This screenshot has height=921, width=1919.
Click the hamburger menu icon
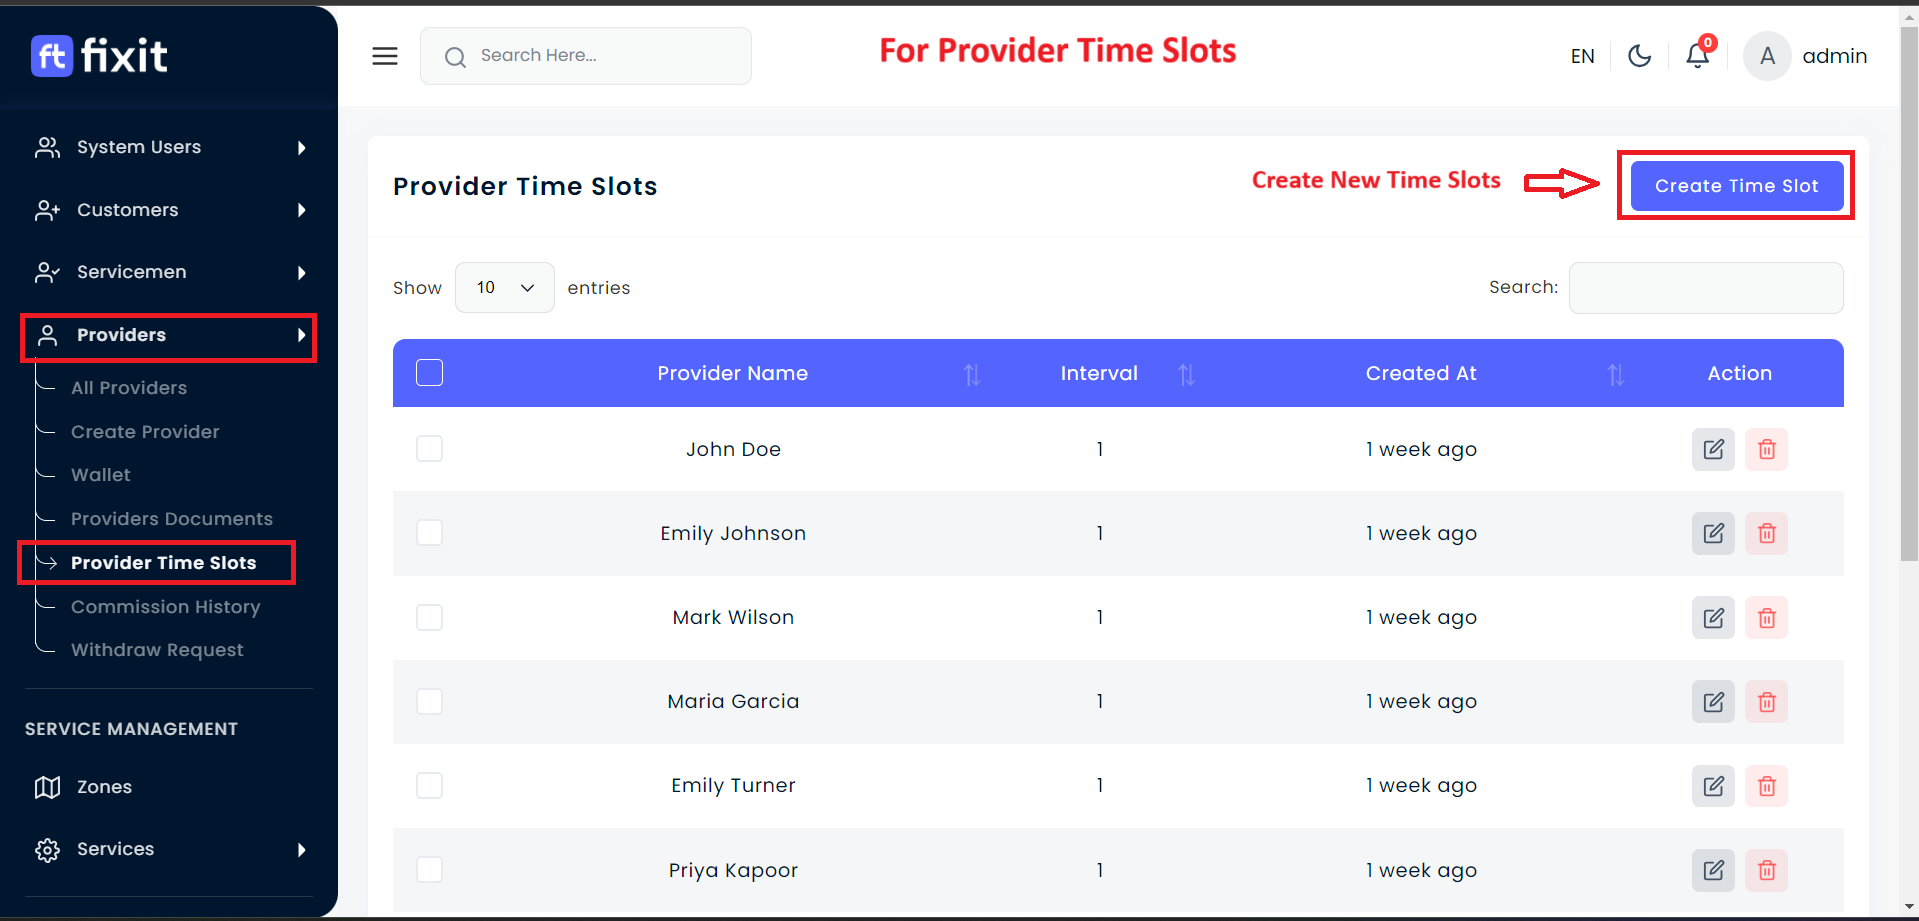point(385,56)
